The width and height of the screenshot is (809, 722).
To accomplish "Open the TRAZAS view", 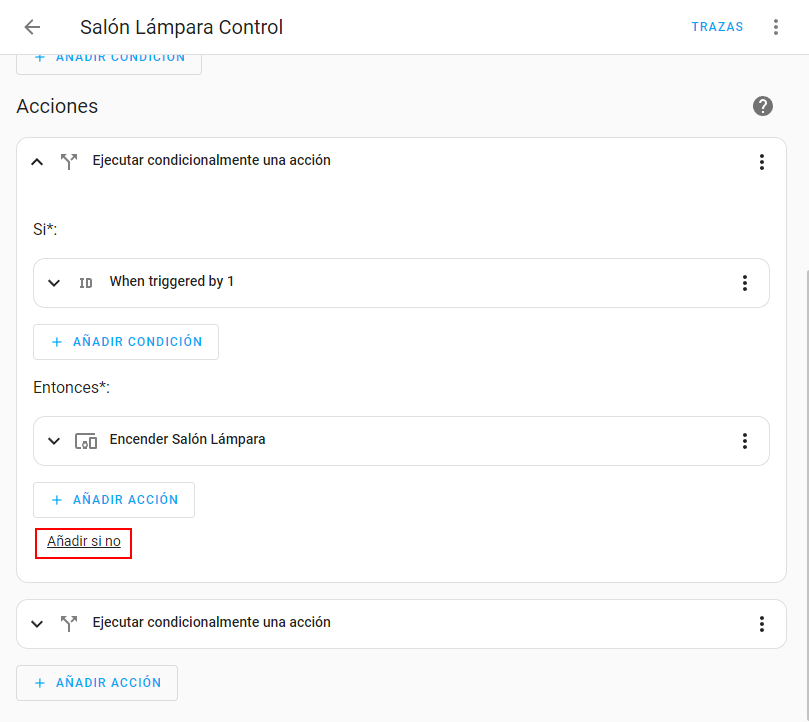I will pos(717,27).
